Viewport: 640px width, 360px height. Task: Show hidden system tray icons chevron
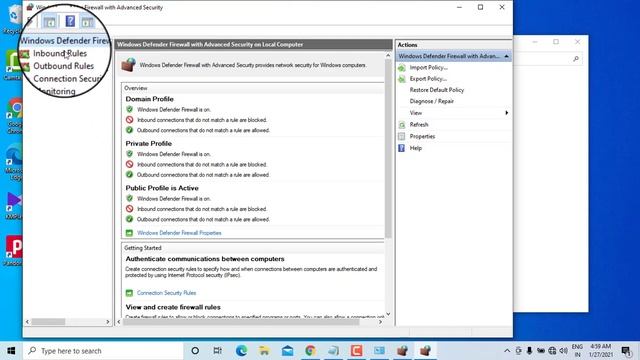507,351
